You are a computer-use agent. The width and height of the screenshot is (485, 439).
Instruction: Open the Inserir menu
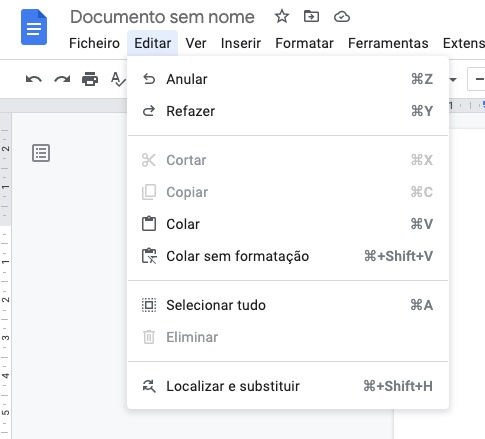241,43
